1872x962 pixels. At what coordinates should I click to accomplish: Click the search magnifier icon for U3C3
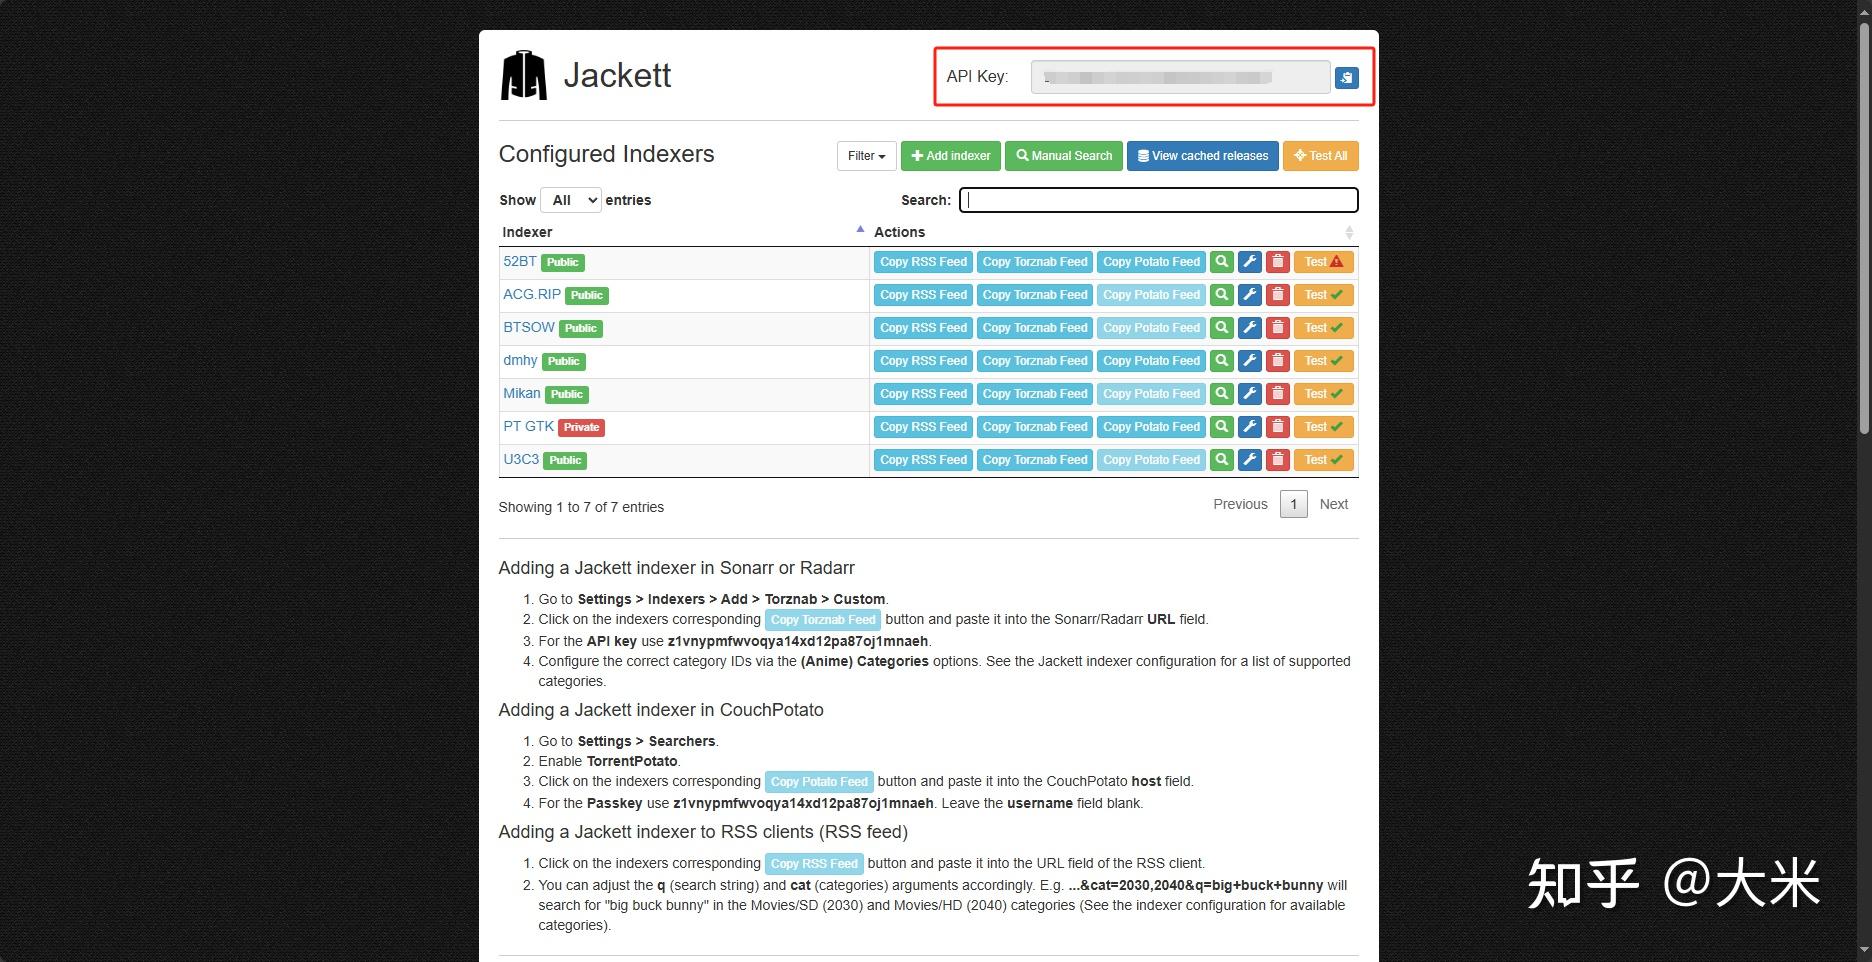1220,459
